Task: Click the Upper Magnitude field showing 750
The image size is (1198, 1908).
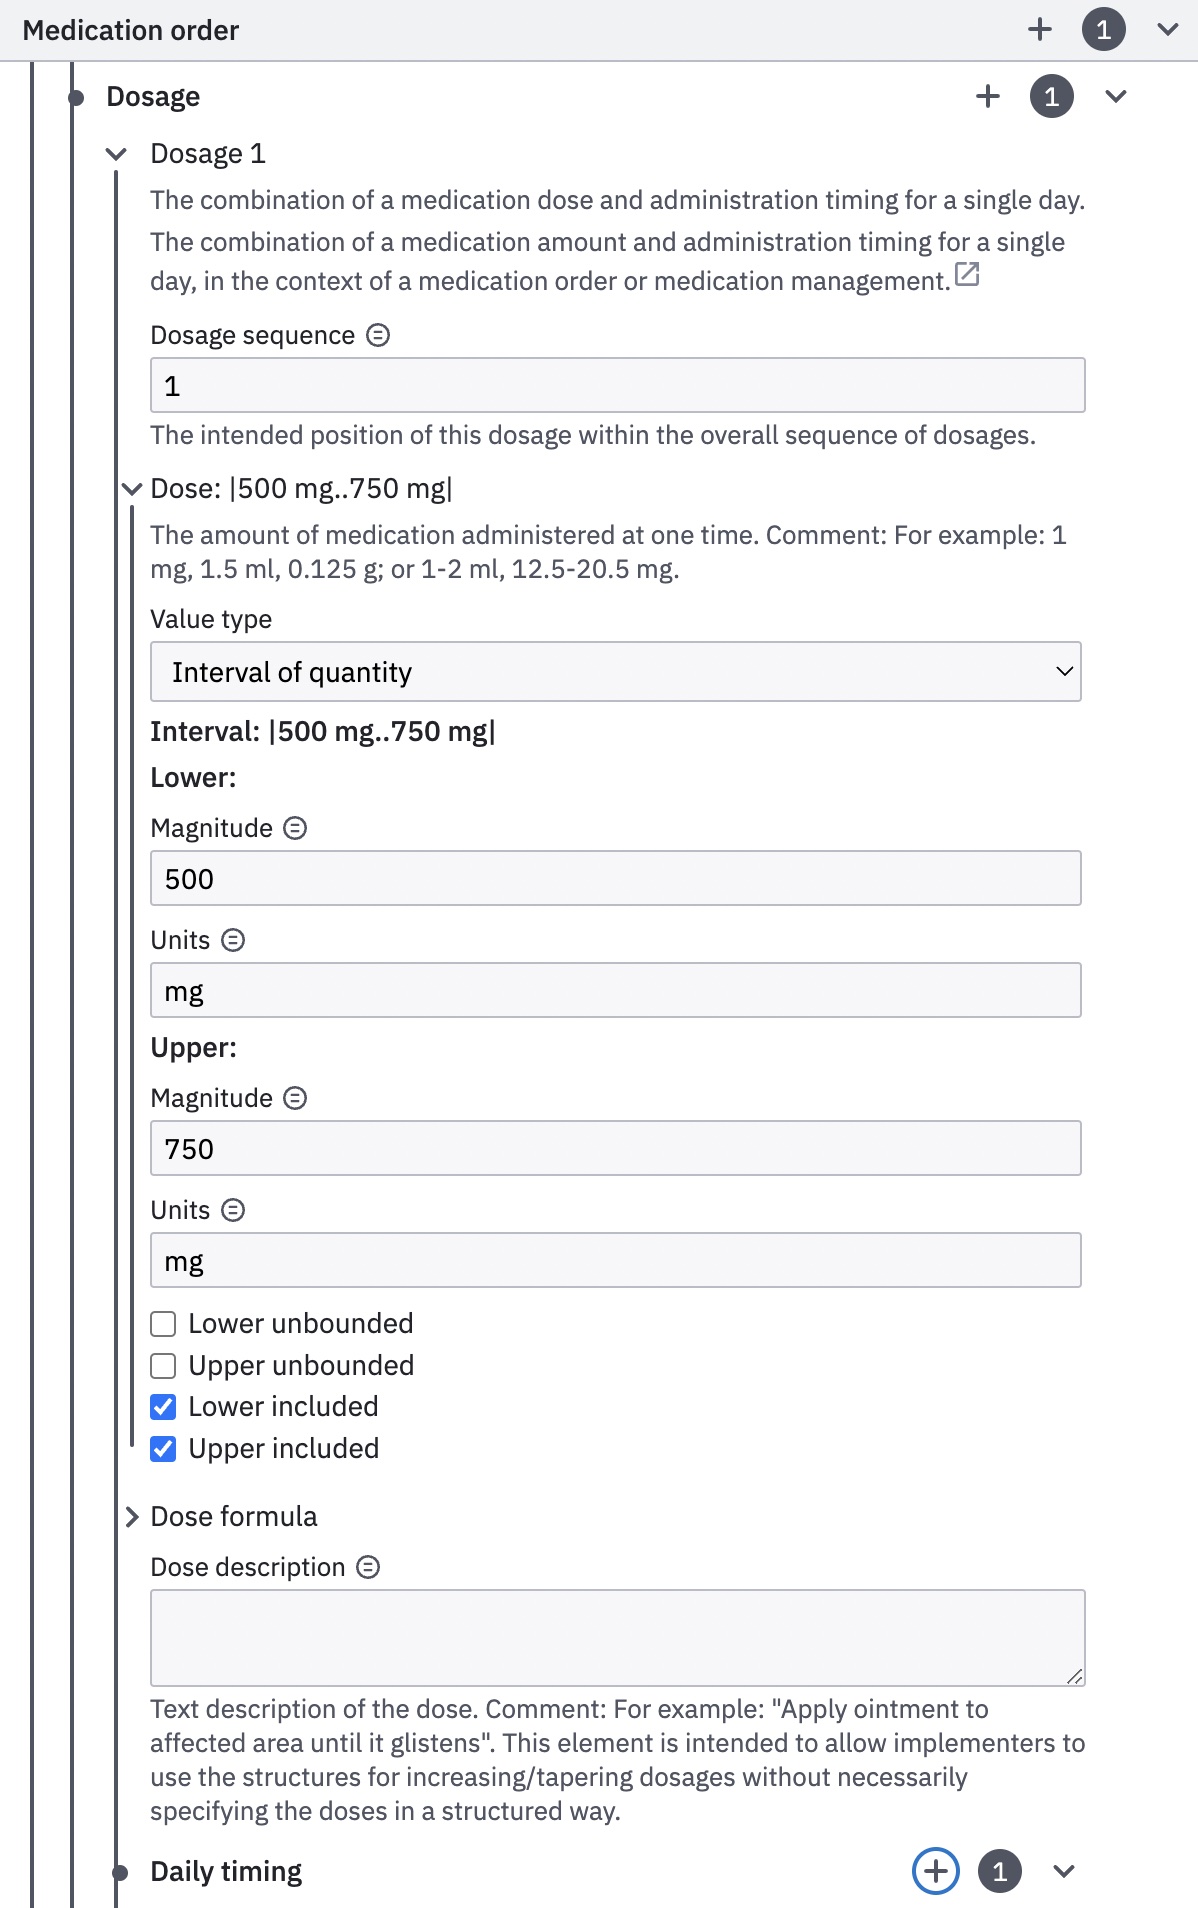Action: pos(615,1148)
